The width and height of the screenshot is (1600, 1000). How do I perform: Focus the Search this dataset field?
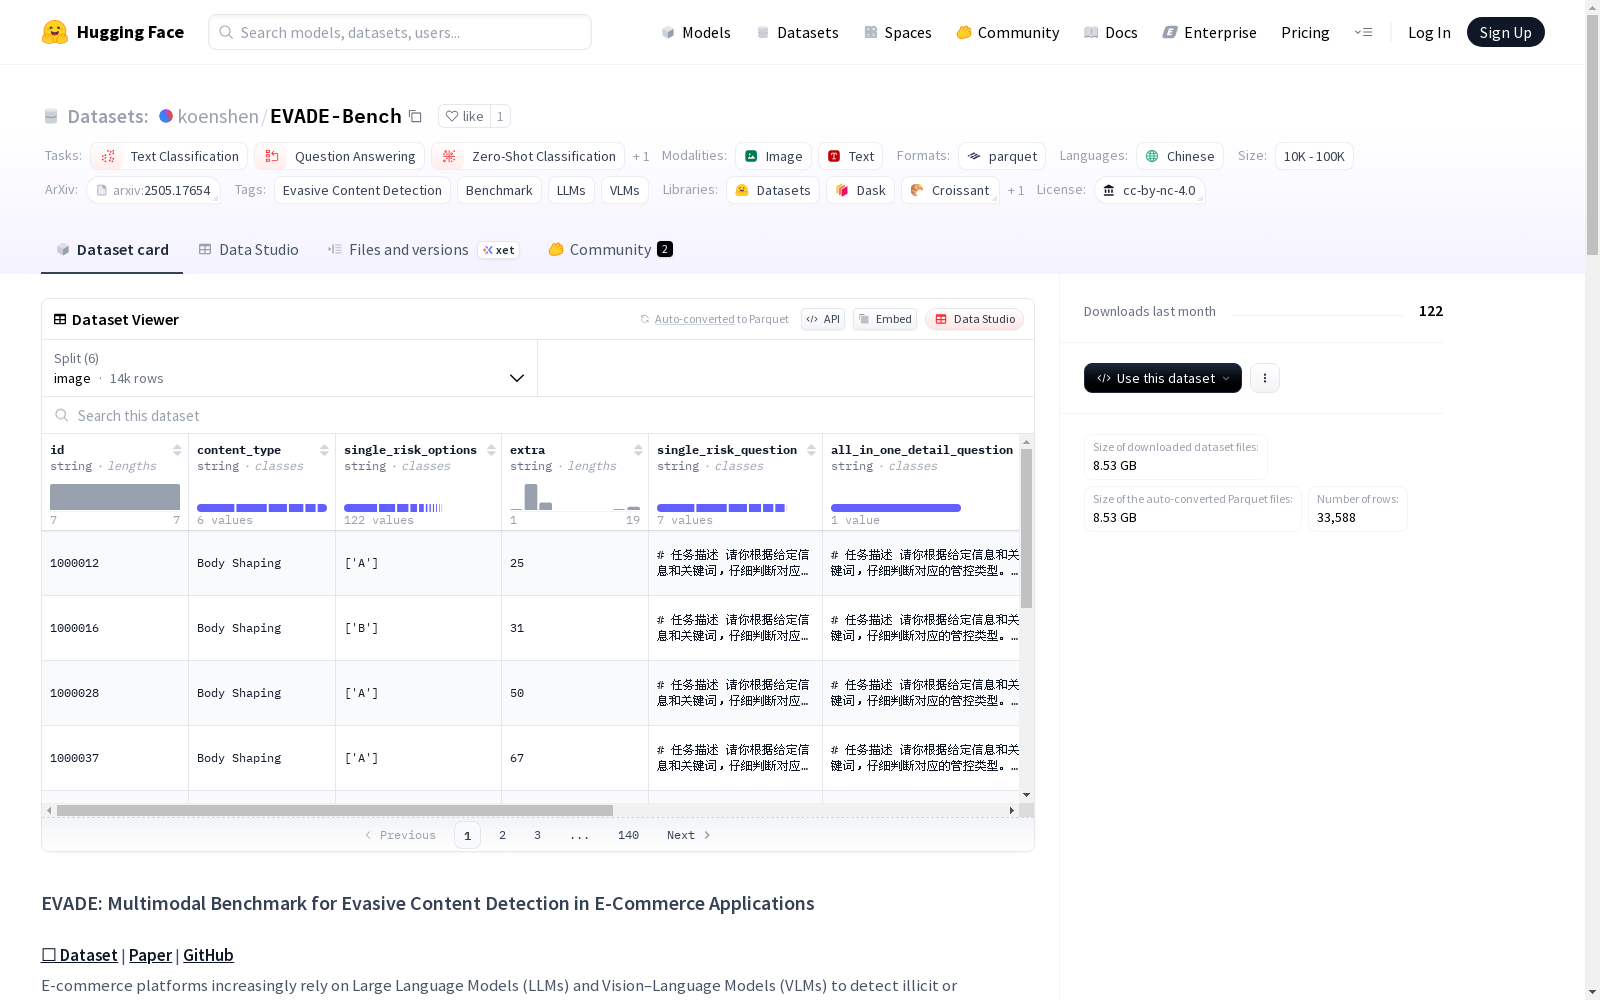(538, 415)
